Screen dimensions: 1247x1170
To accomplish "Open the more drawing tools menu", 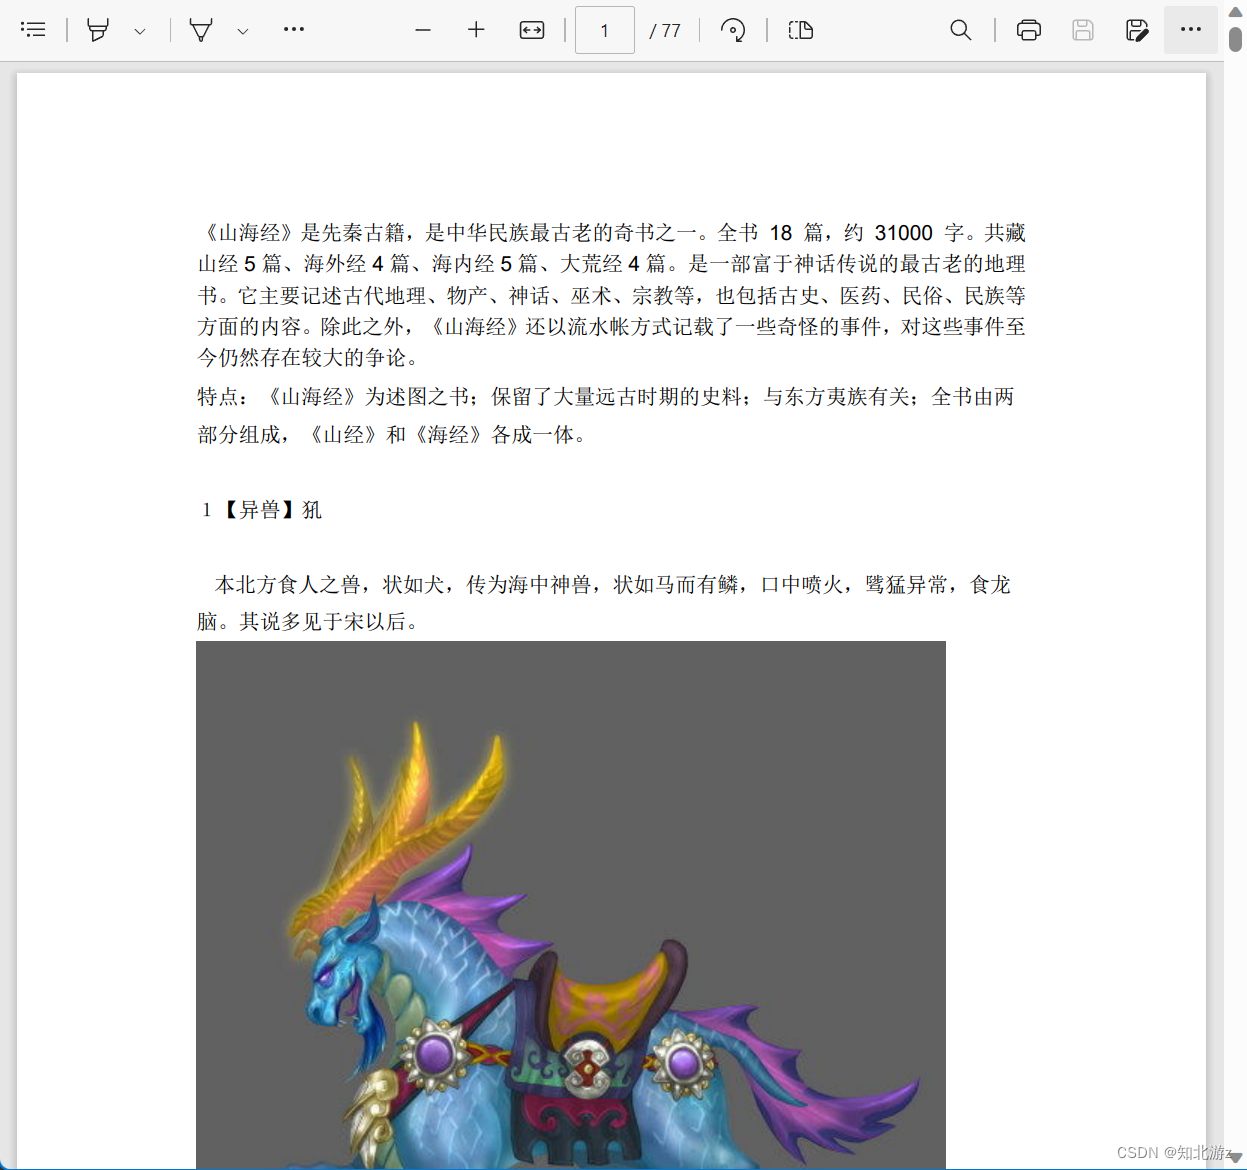I will (x=293, y=30).
